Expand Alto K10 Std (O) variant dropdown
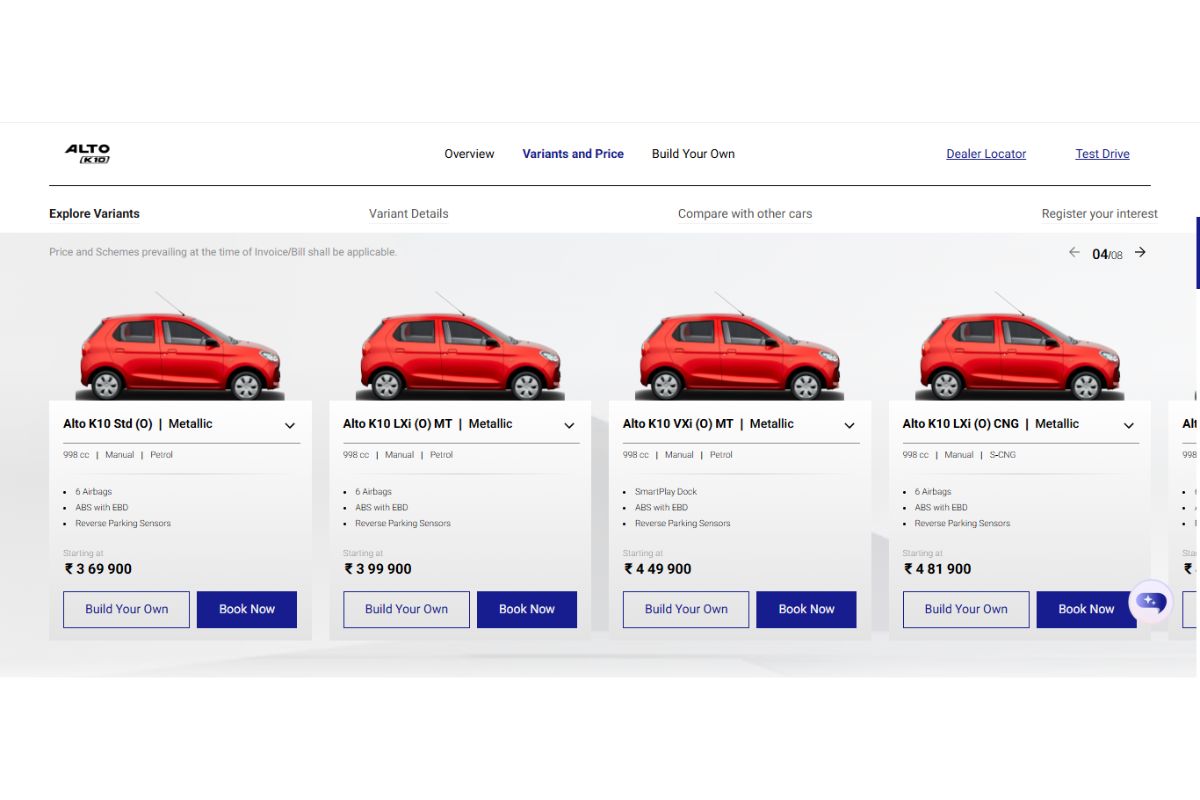This screenshot has height=800, width=1200. tap(290, 425)
